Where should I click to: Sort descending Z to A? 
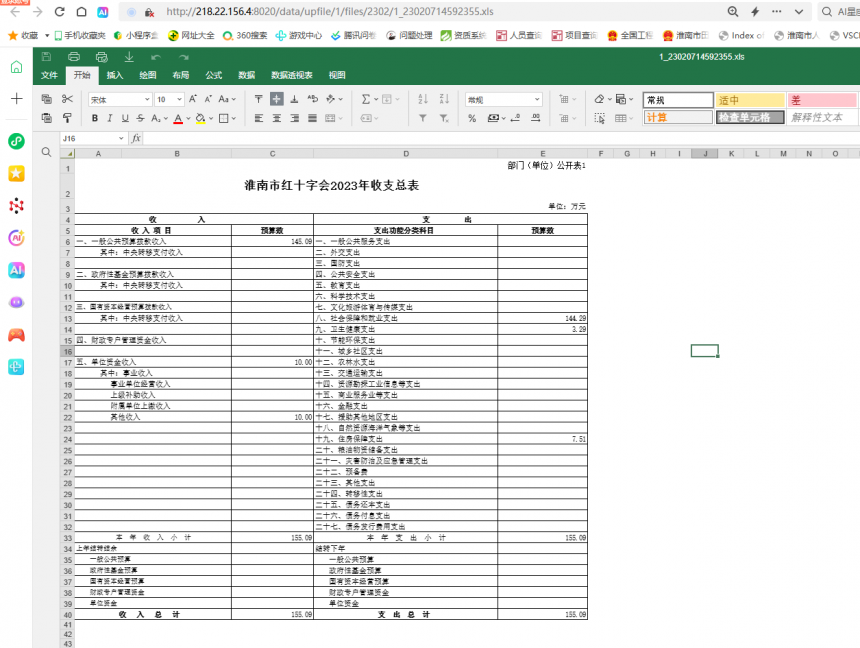pos(444,99)
